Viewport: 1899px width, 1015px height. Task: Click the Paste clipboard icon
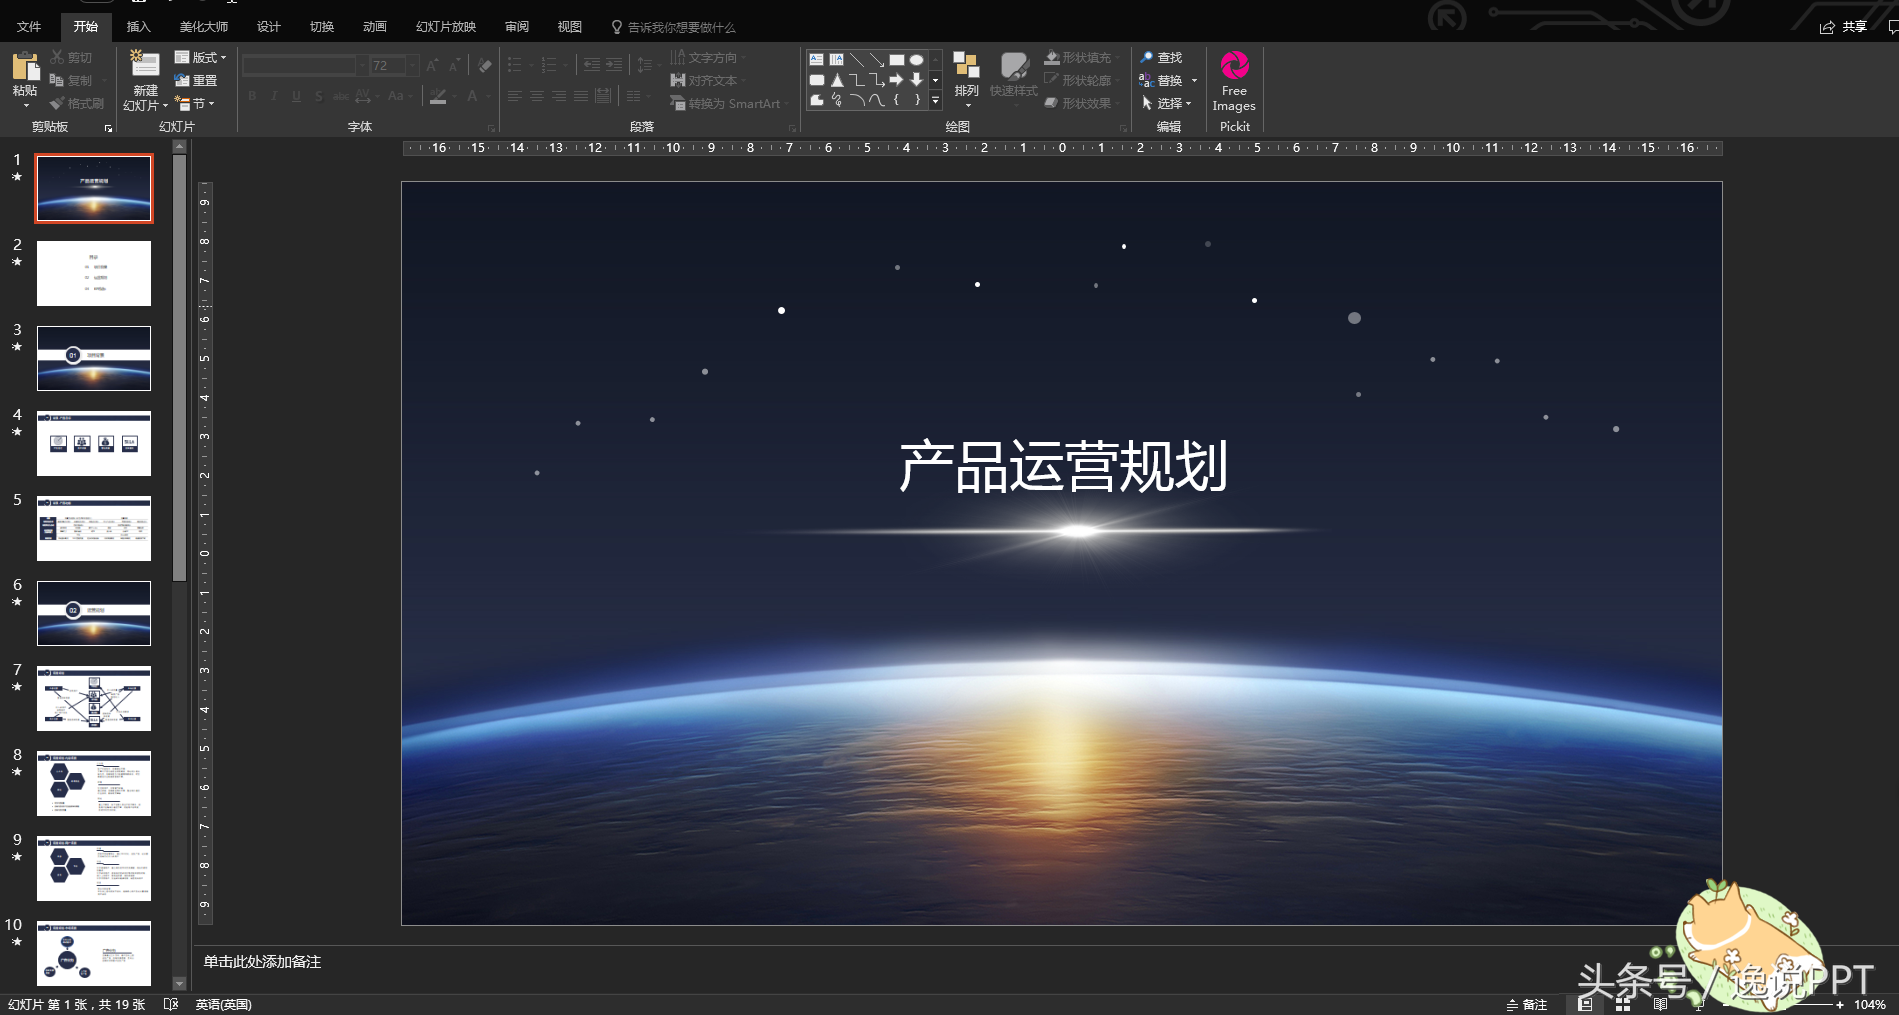pos(25,66)
